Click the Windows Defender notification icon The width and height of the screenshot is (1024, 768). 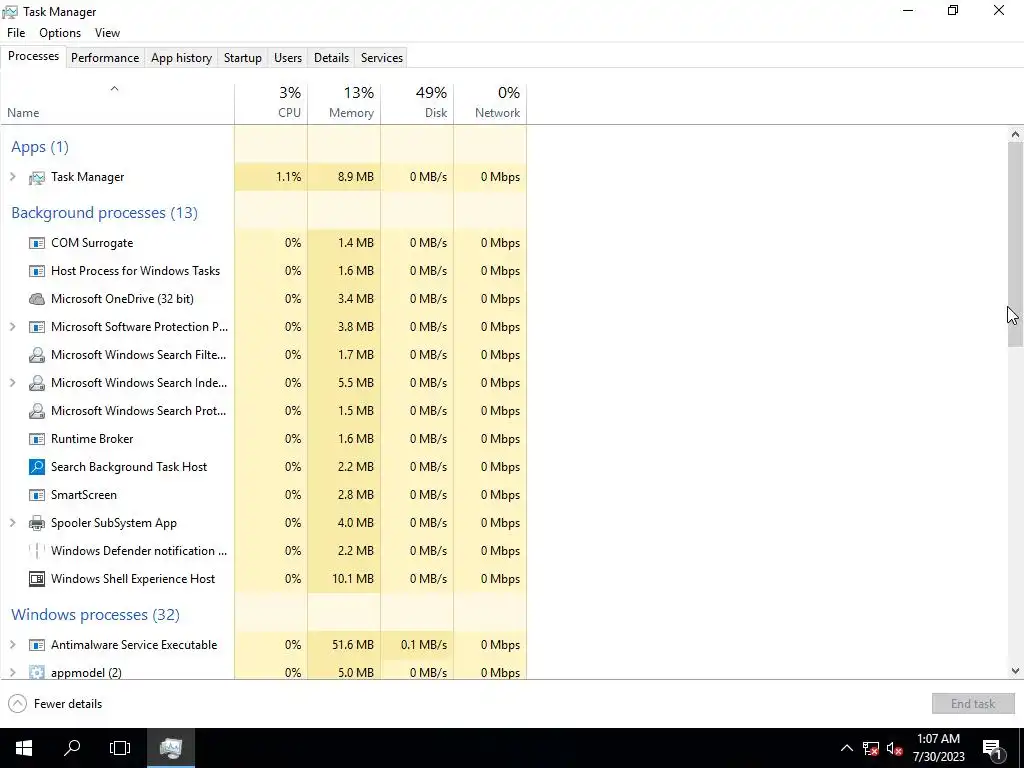[37, 551]
